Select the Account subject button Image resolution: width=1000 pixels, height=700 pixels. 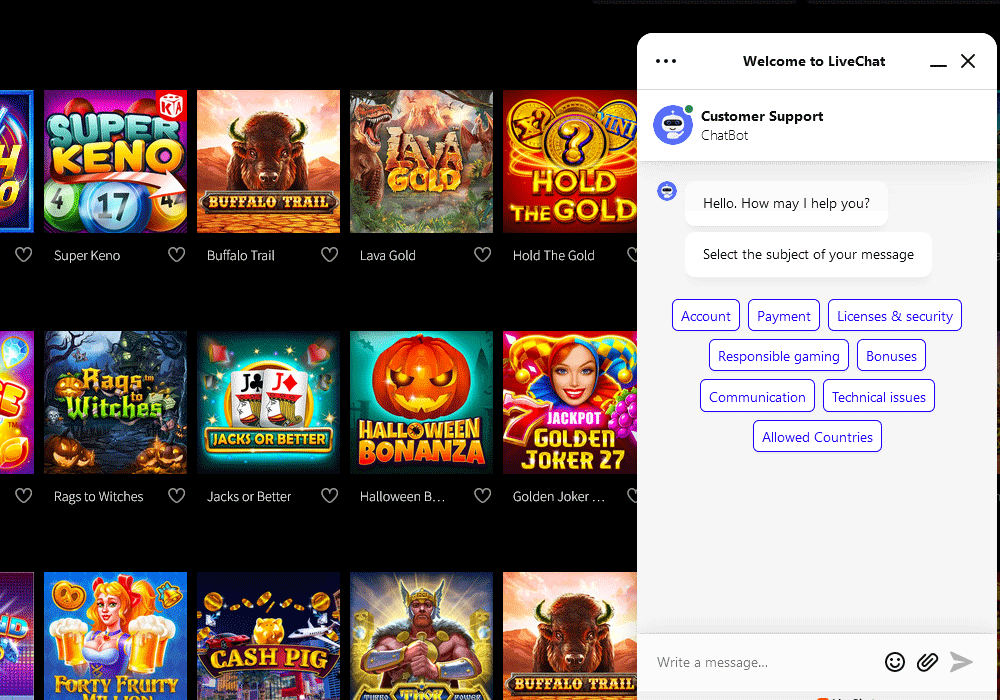click(705, 316)
